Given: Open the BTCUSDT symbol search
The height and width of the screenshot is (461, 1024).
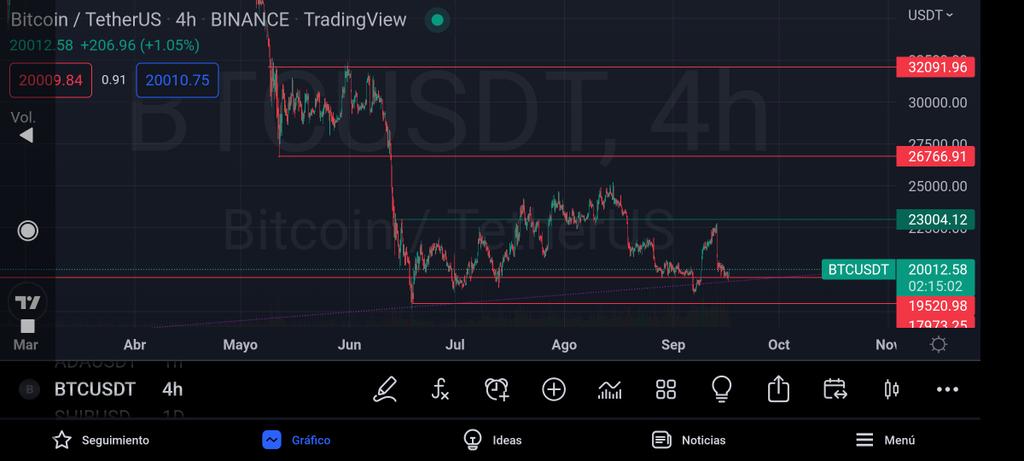Looking at the screenshot, I should click(x=95, y=390).
